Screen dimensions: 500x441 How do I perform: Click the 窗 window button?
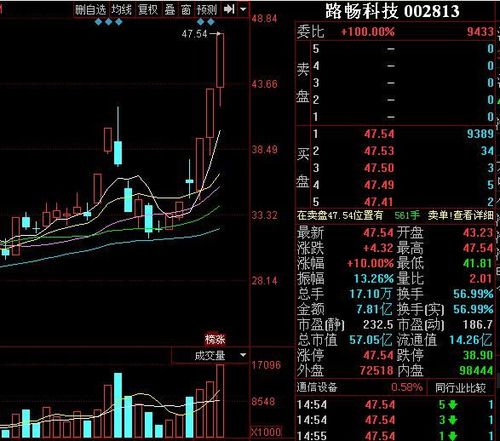(186, 10)
